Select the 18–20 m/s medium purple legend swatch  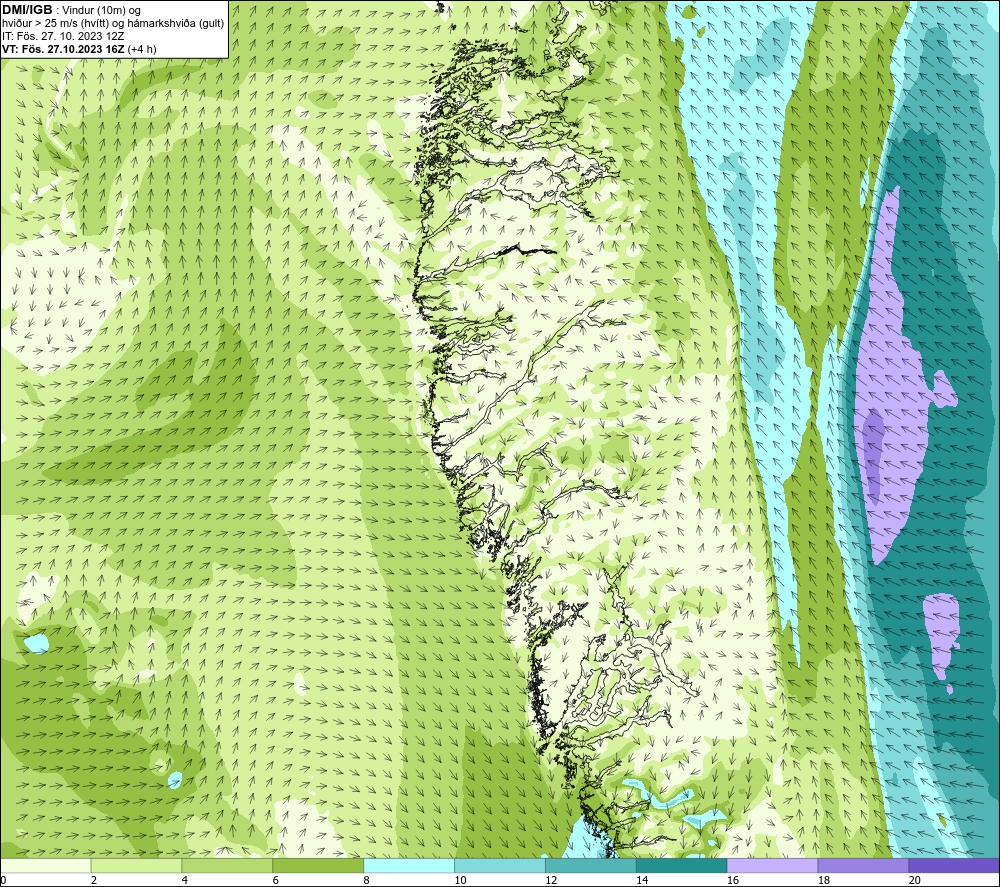(x=863, y=865)
